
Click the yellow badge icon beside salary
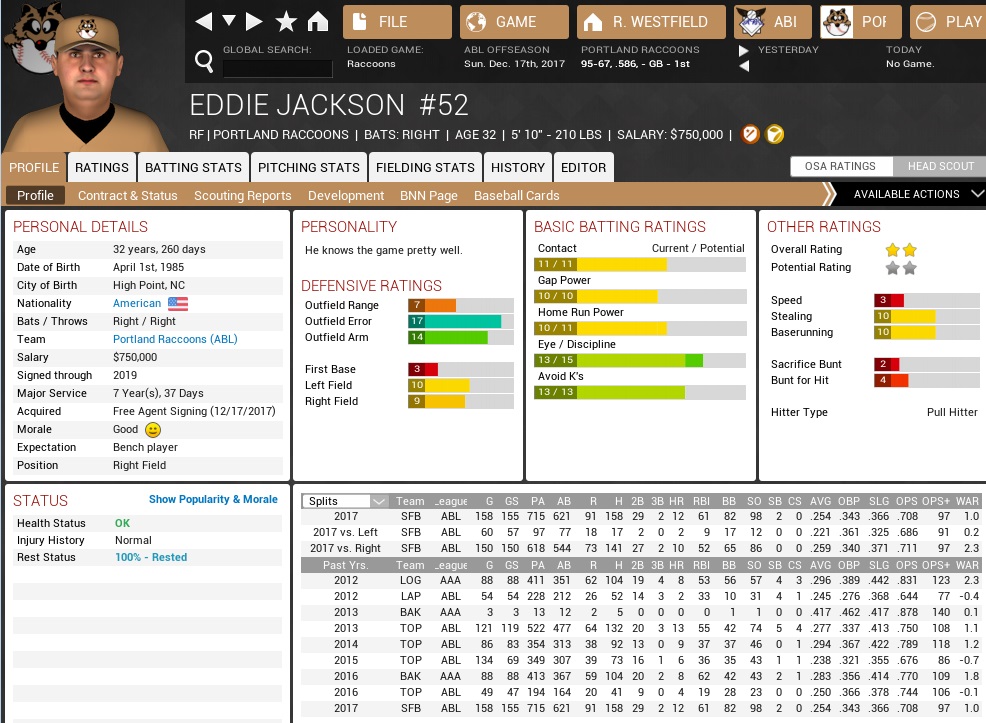point(774,134)
